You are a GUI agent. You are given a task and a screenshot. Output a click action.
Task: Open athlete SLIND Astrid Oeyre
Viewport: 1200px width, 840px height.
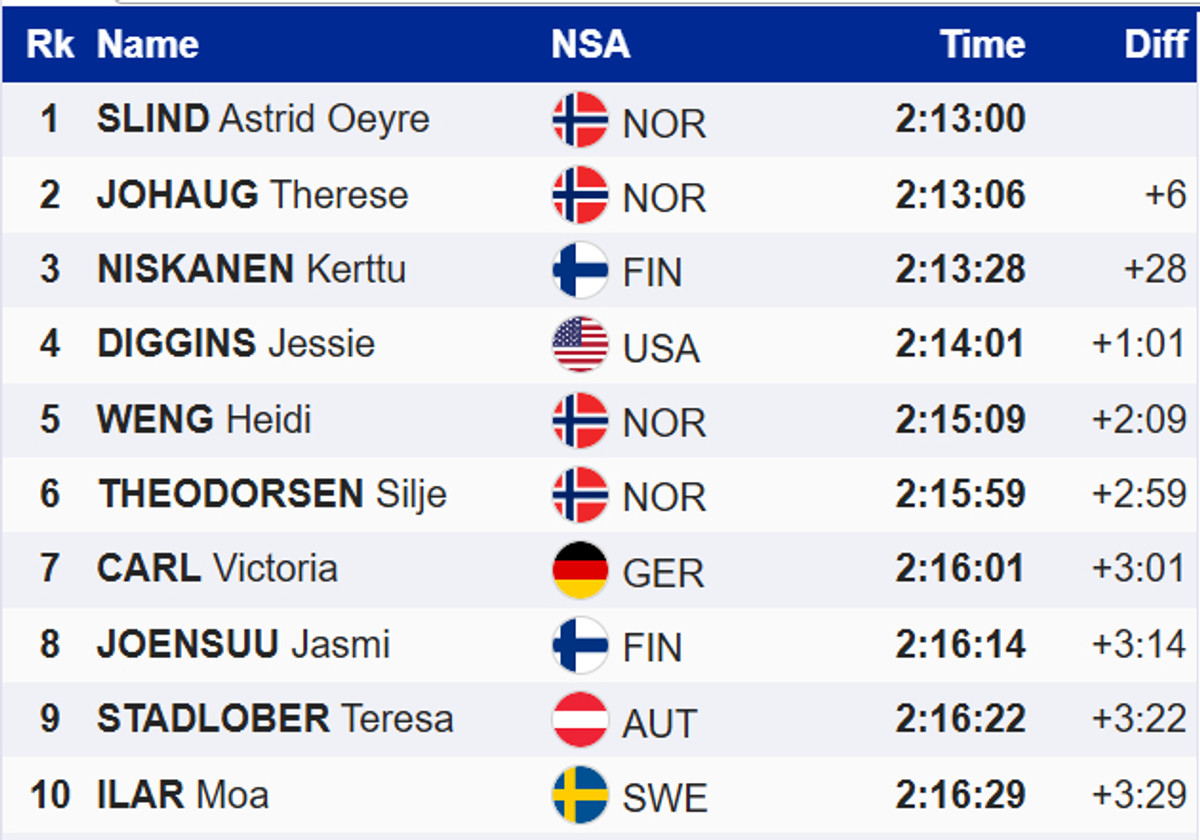coord(263,119)
